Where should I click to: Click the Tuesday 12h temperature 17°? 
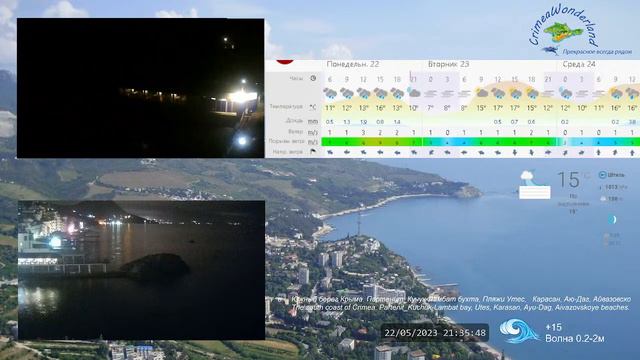(x=498, y=108)
